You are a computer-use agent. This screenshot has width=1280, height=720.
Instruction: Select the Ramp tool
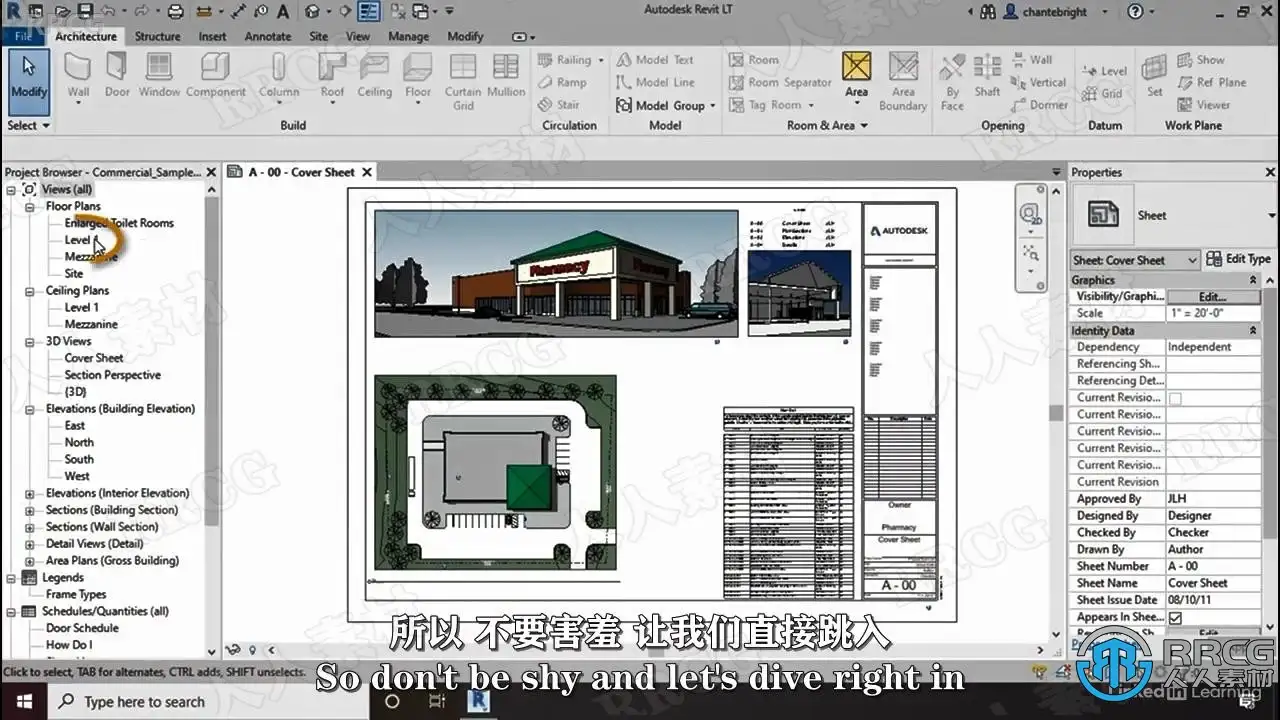561,82
